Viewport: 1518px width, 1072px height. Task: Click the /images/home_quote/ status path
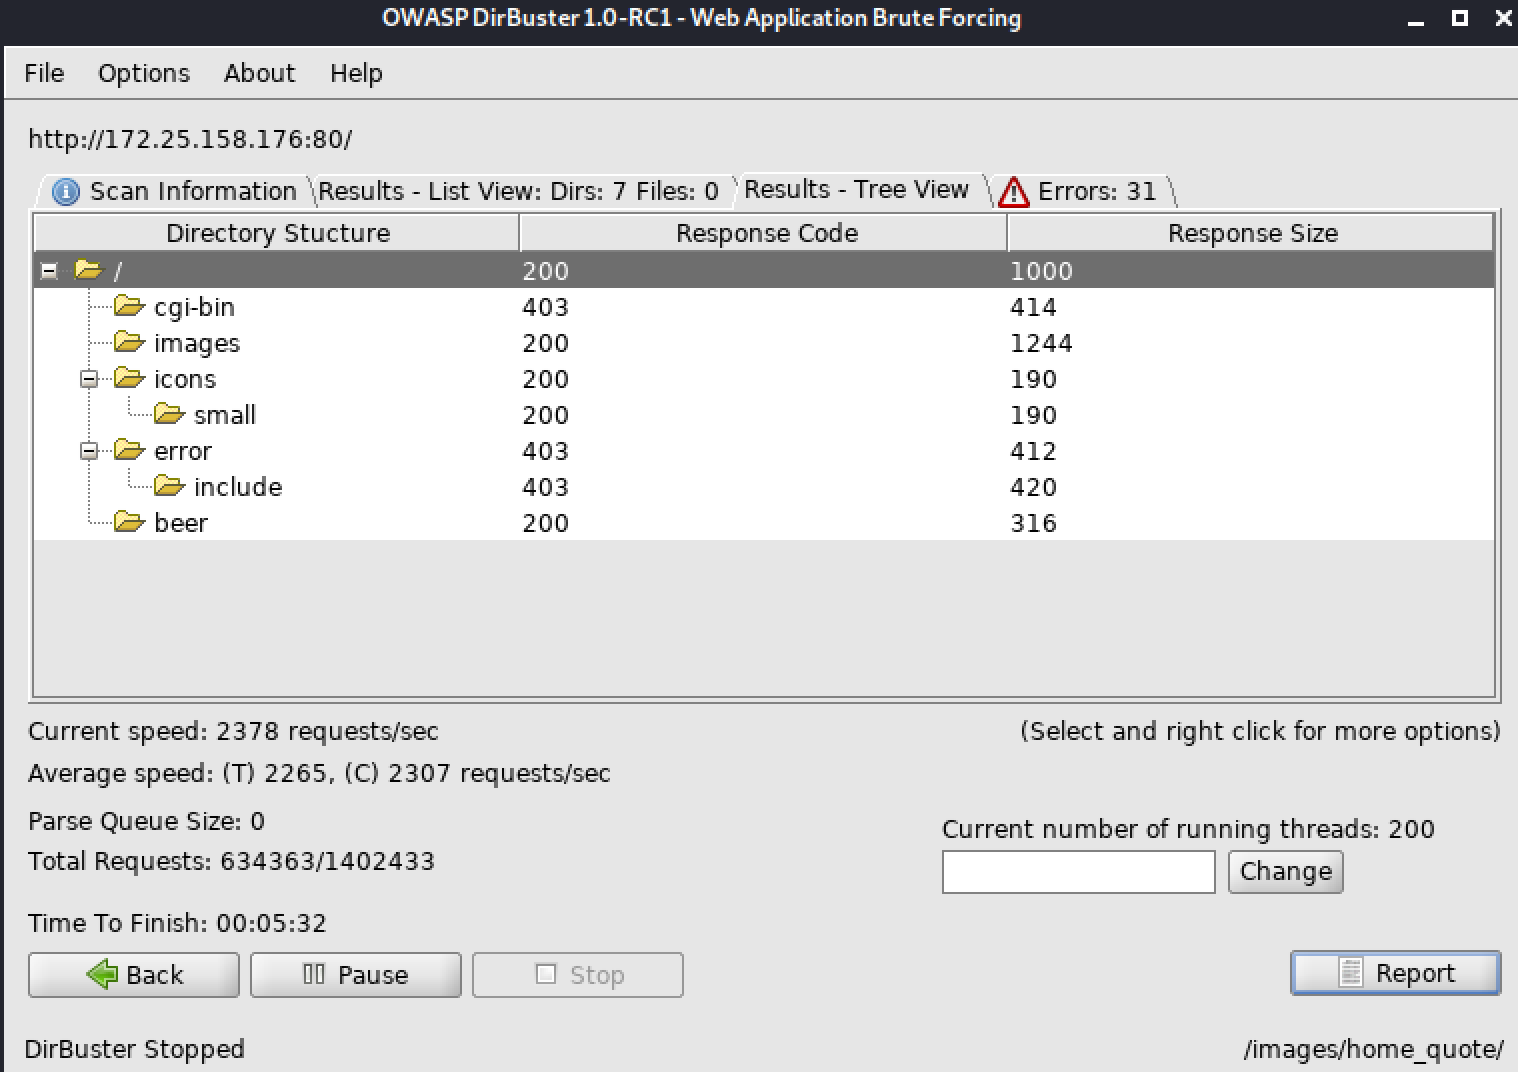click(1373, 1049)
